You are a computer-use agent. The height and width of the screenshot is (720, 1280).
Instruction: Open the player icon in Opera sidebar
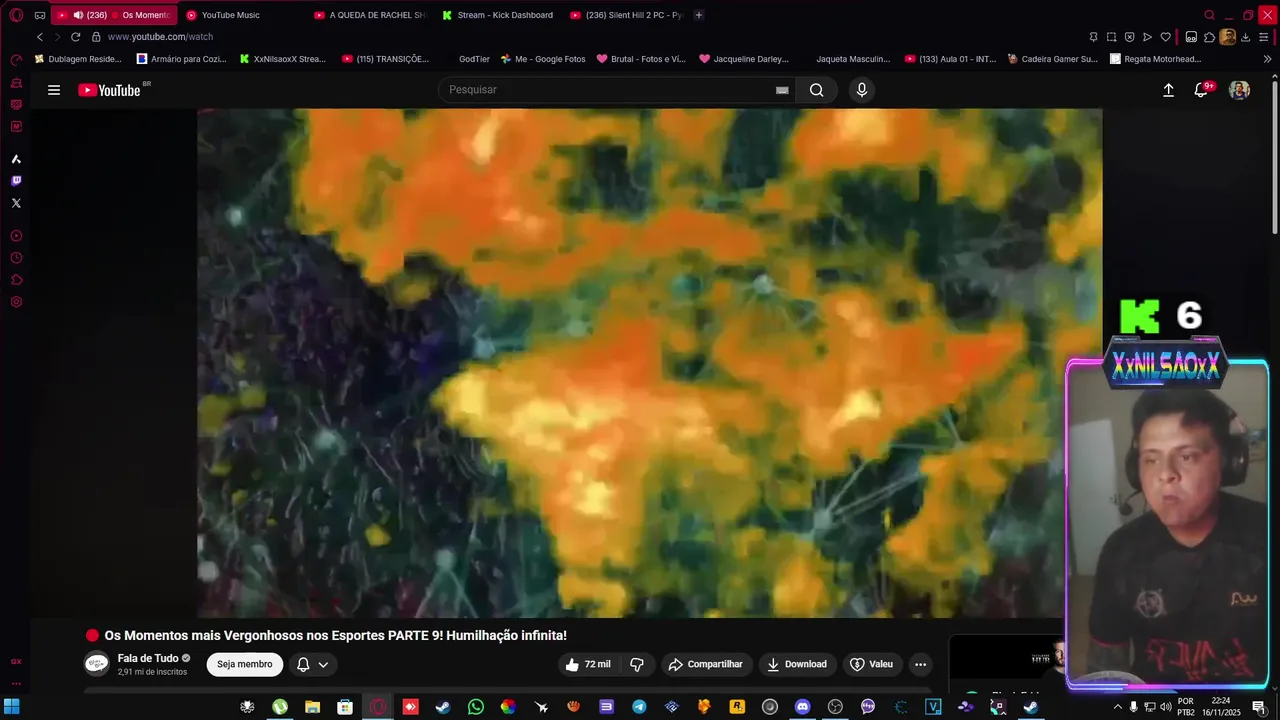pos(16,236)
